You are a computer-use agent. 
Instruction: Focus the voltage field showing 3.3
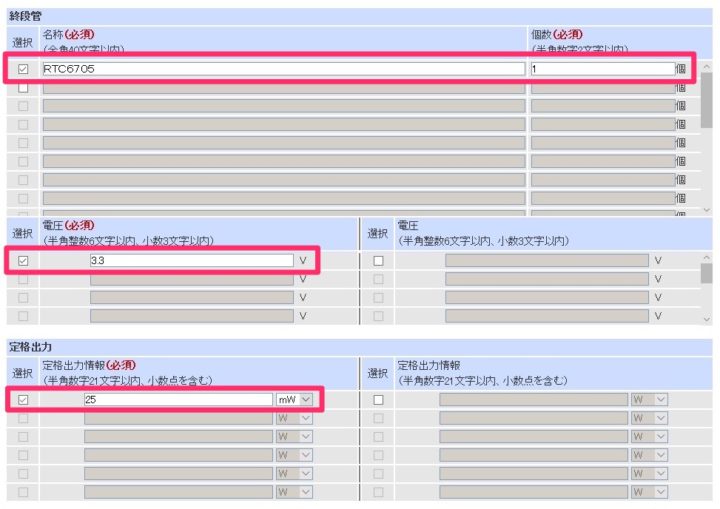pyautogui.click(x=191, y=260)
